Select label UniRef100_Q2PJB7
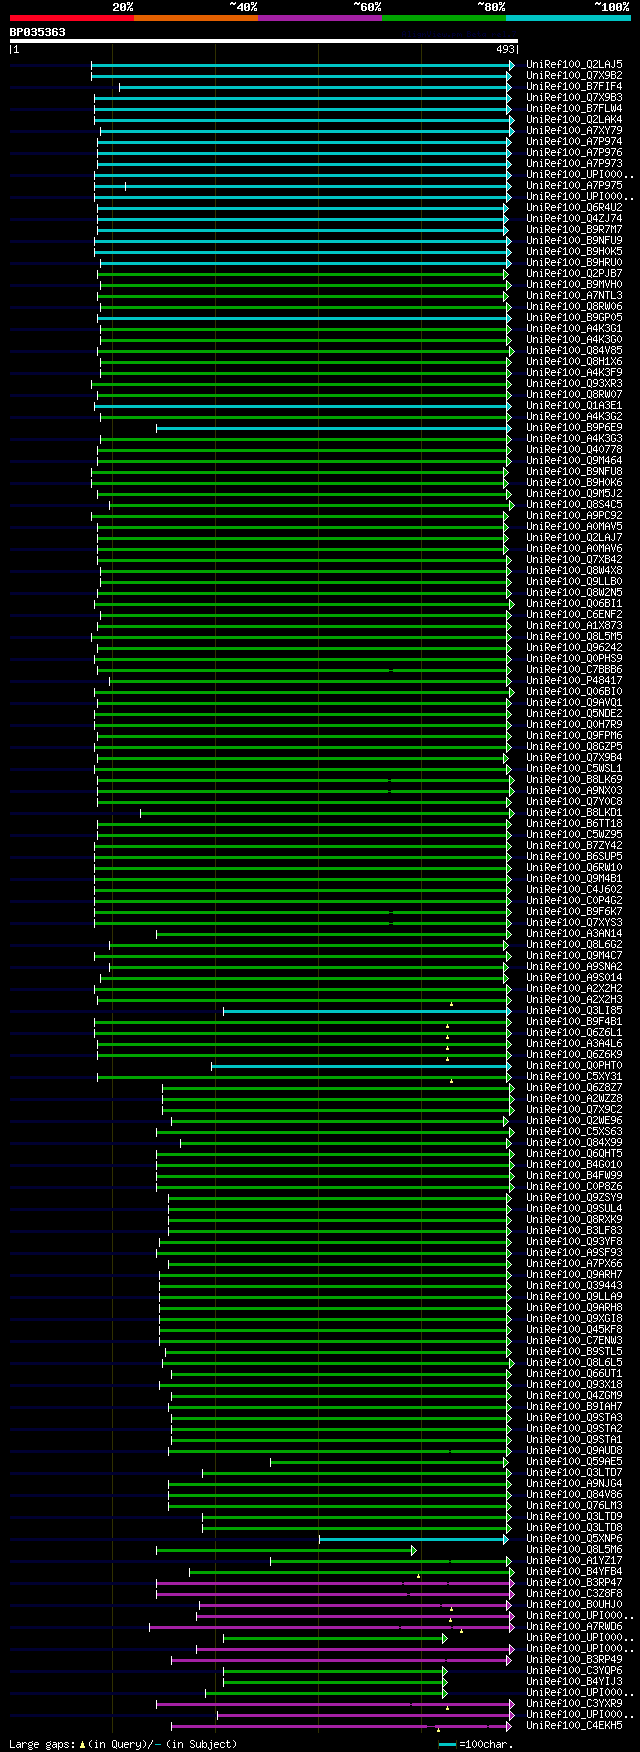Image resolution: width=640 pixels, height=1752 pixels. coord(574,273)
